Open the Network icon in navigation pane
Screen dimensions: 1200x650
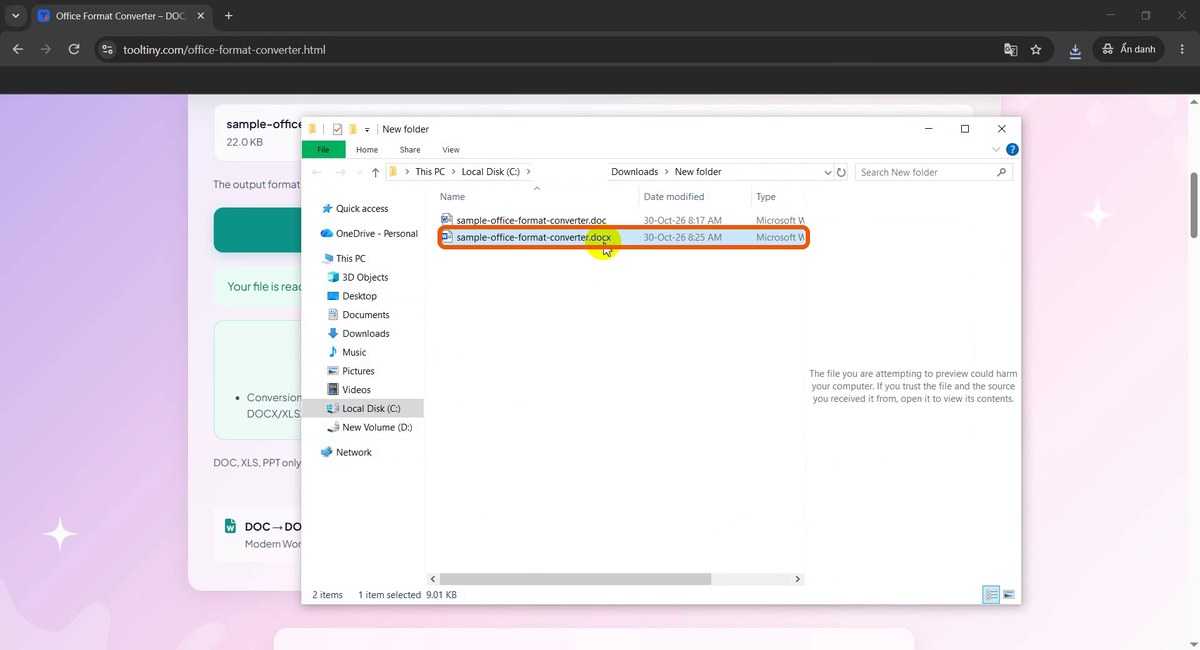point(326,452)
